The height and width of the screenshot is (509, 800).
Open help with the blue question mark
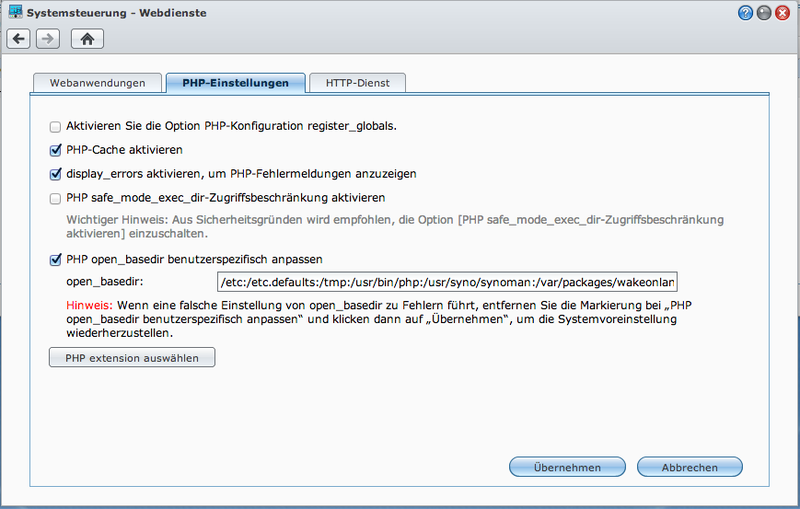(x=746, y=13)
